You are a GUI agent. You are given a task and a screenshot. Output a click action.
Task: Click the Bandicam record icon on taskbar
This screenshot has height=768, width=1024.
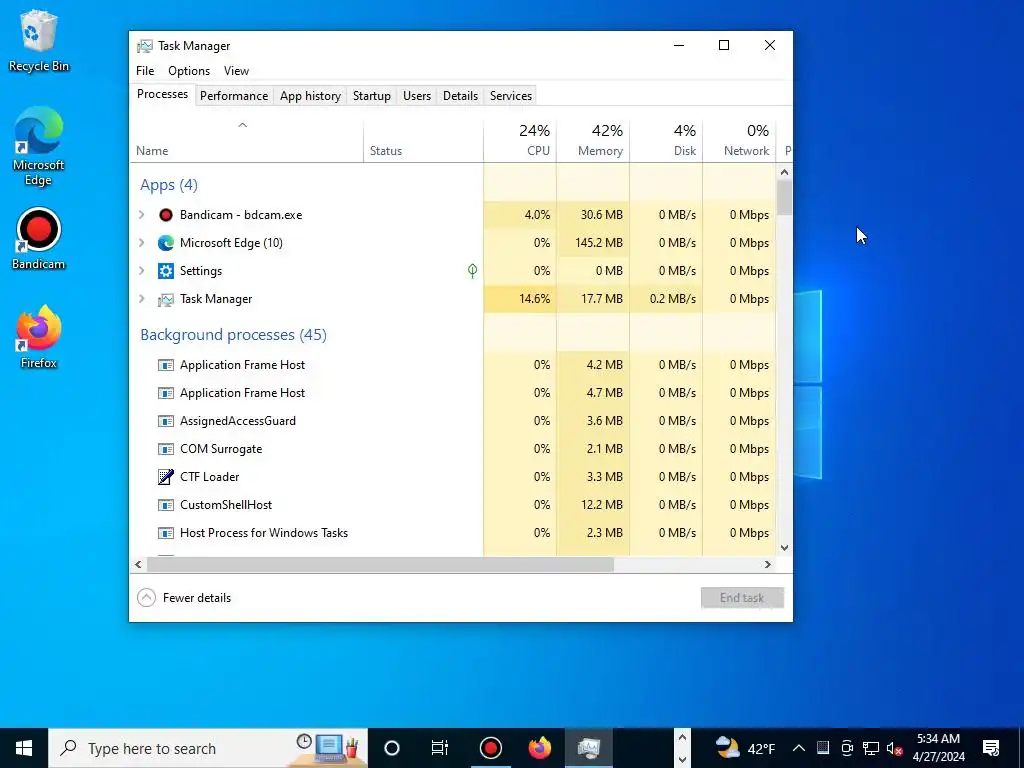[x=490, y=748]
